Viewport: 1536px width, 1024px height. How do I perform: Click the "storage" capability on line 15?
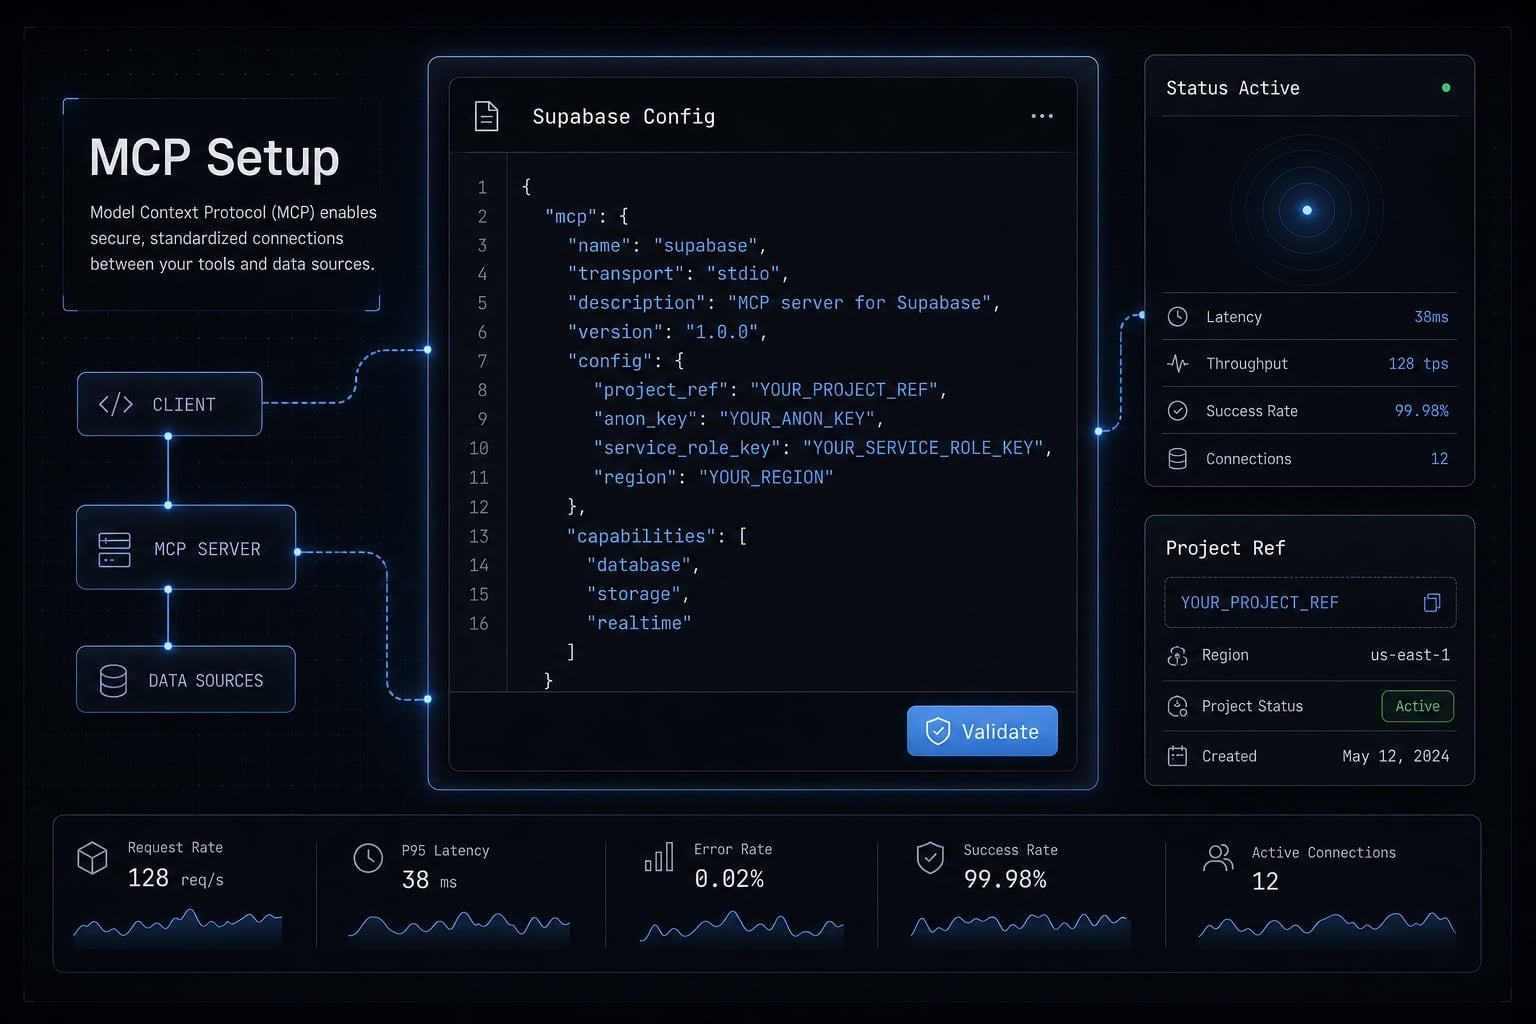[x=634, y=594]
